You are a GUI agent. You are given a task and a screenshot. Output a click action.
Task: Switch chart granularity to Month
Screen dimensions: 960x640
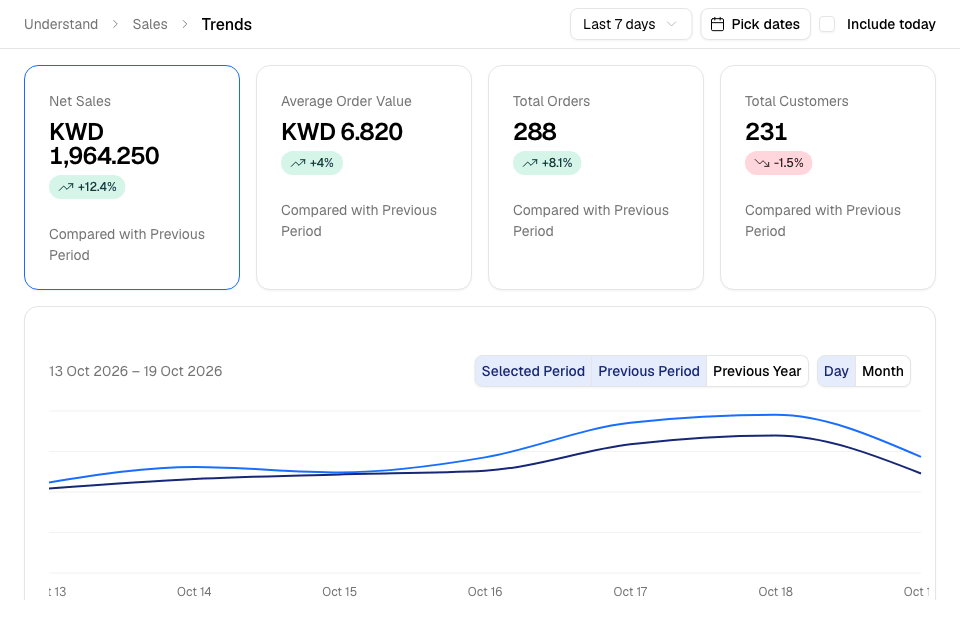pos(882,371)
